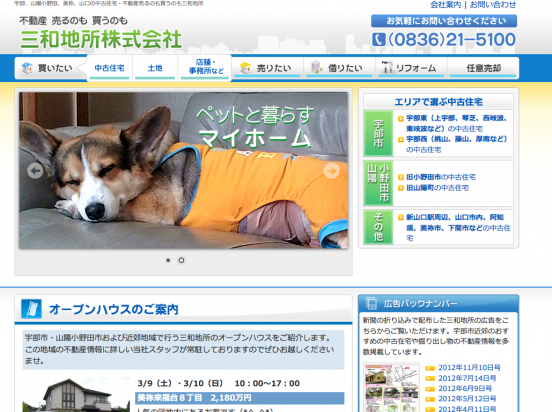The height and width of the screenshot is (412, 552).
Task: Click the 三和地所株式会社 logo
Action: pyautogui.click(x=101, y=39)
